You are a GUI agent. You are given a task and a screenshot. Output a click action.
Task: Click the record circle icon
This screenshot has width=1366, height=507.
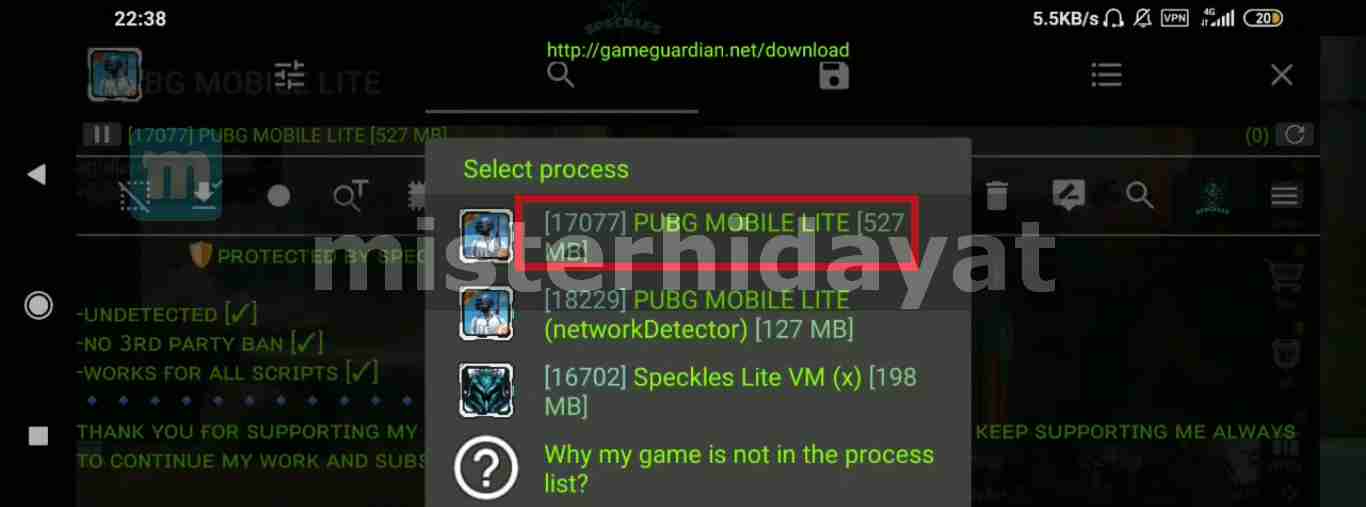click(x=279, y=196)
